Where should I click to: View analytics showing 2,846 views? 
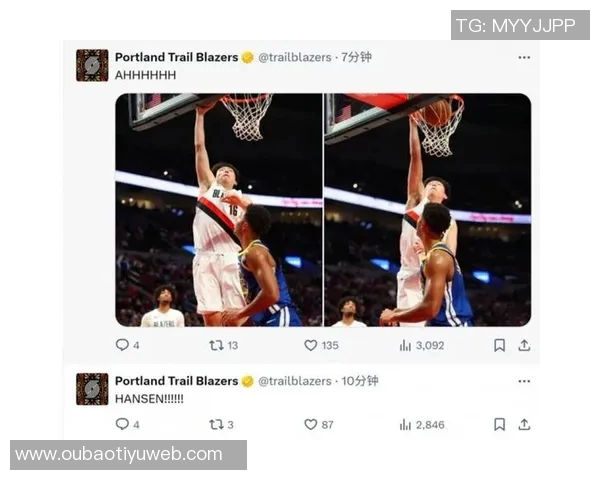point(422,424)
